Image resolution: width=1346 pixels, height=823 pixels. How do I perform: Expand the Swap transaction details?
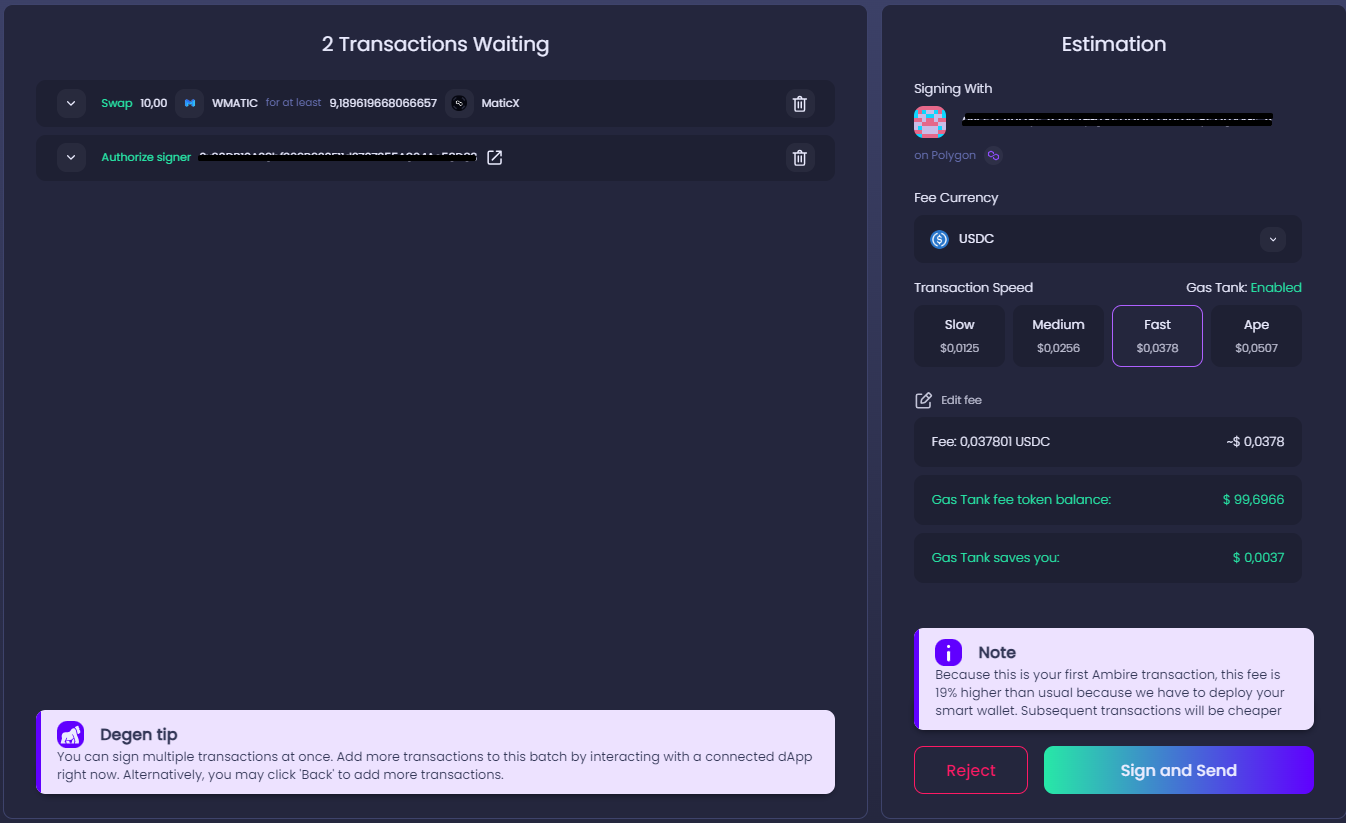pyautogui.click(x=71, y=103)
